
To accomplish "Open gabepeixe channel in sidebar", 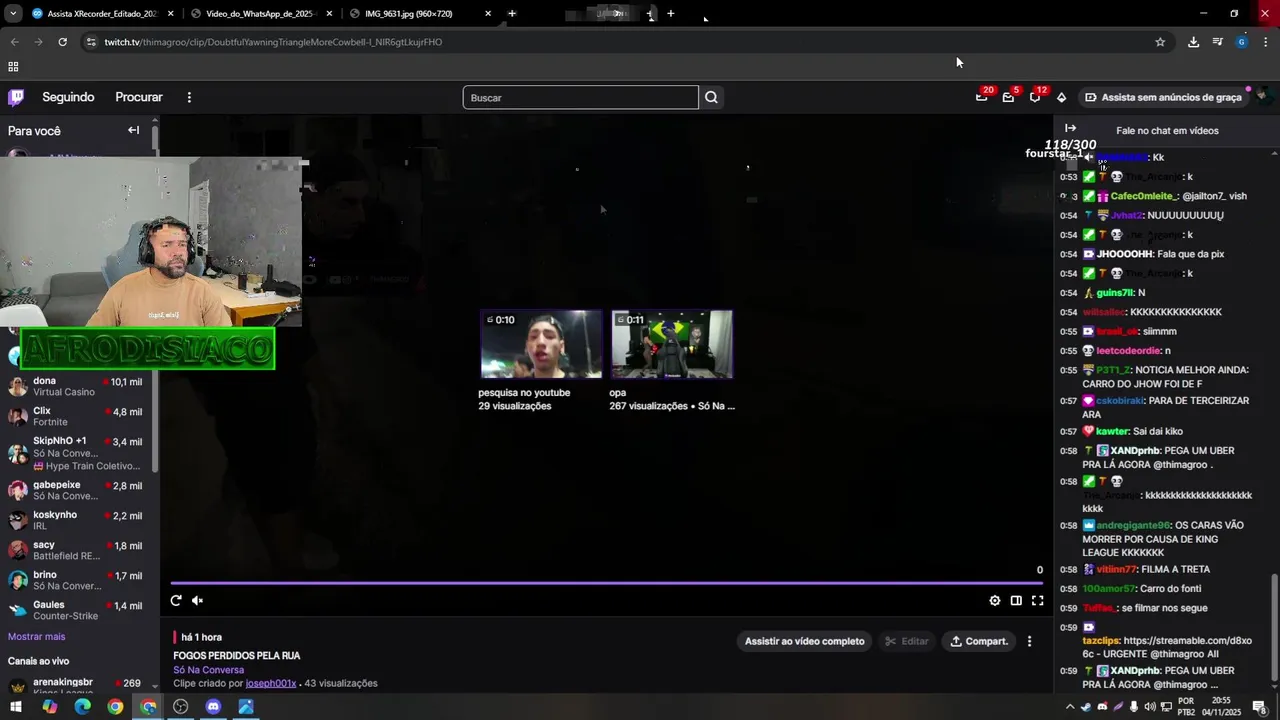I will coord(78,490).
